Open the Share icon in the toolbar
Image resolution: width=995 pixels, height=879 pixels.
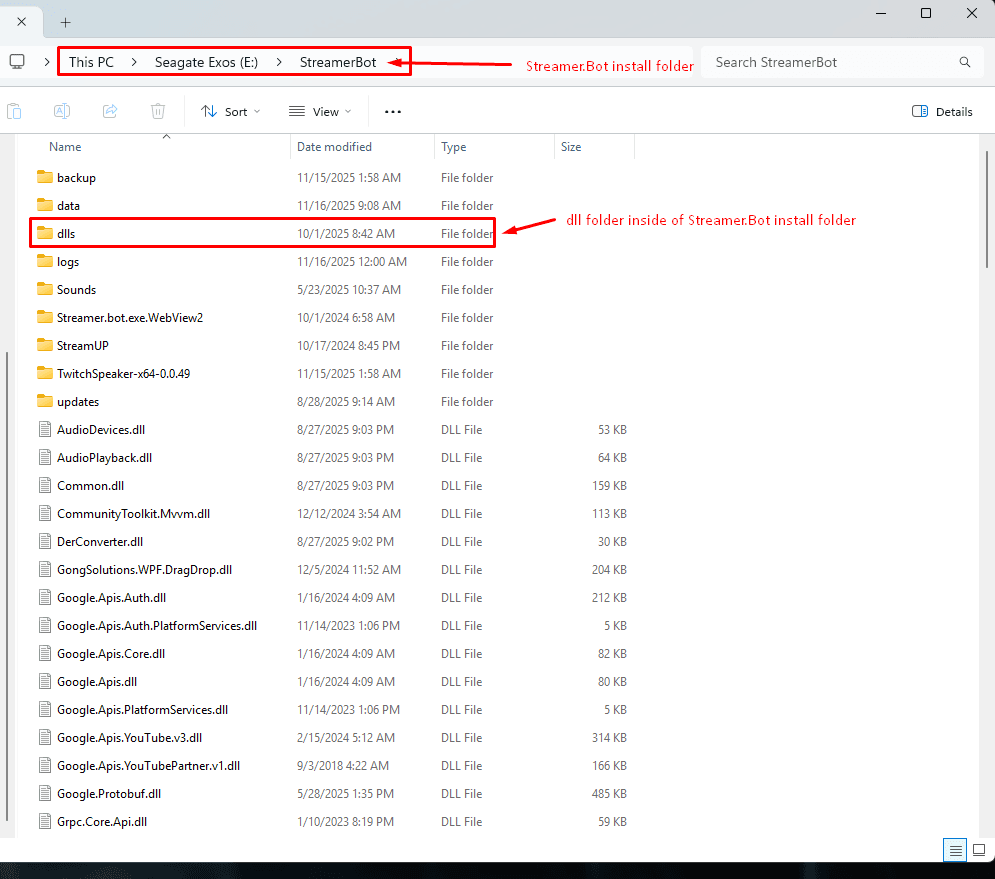pos(110,111)
